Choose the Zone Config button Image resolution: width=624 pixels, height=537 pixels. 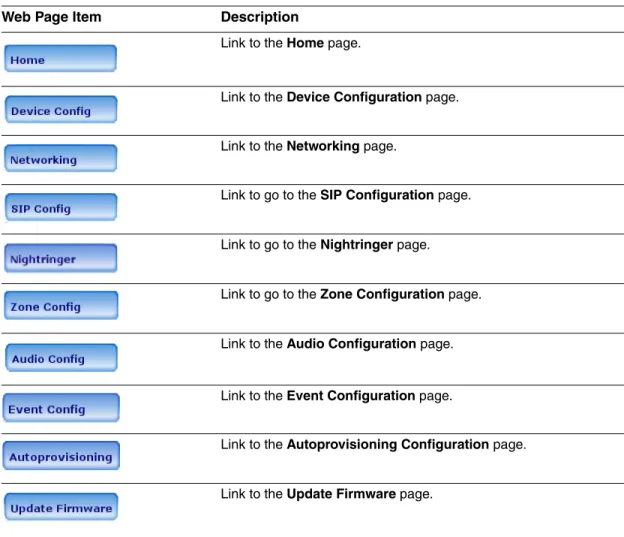point(61,305)
